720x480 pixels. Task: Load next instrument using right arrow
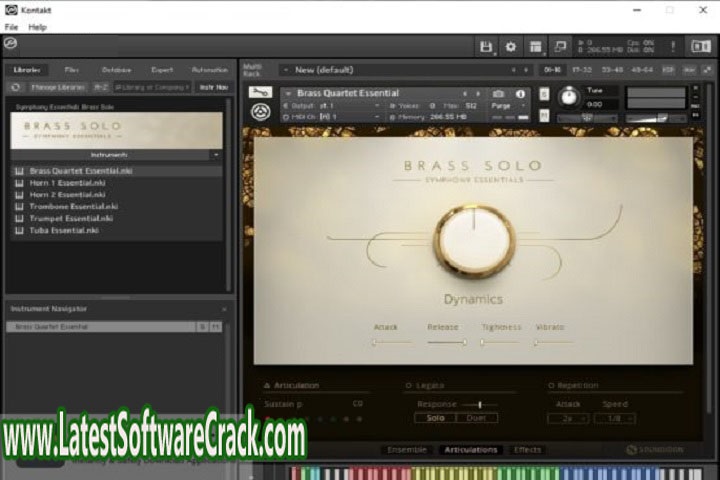pyautogui.click(x=478, y=94)
